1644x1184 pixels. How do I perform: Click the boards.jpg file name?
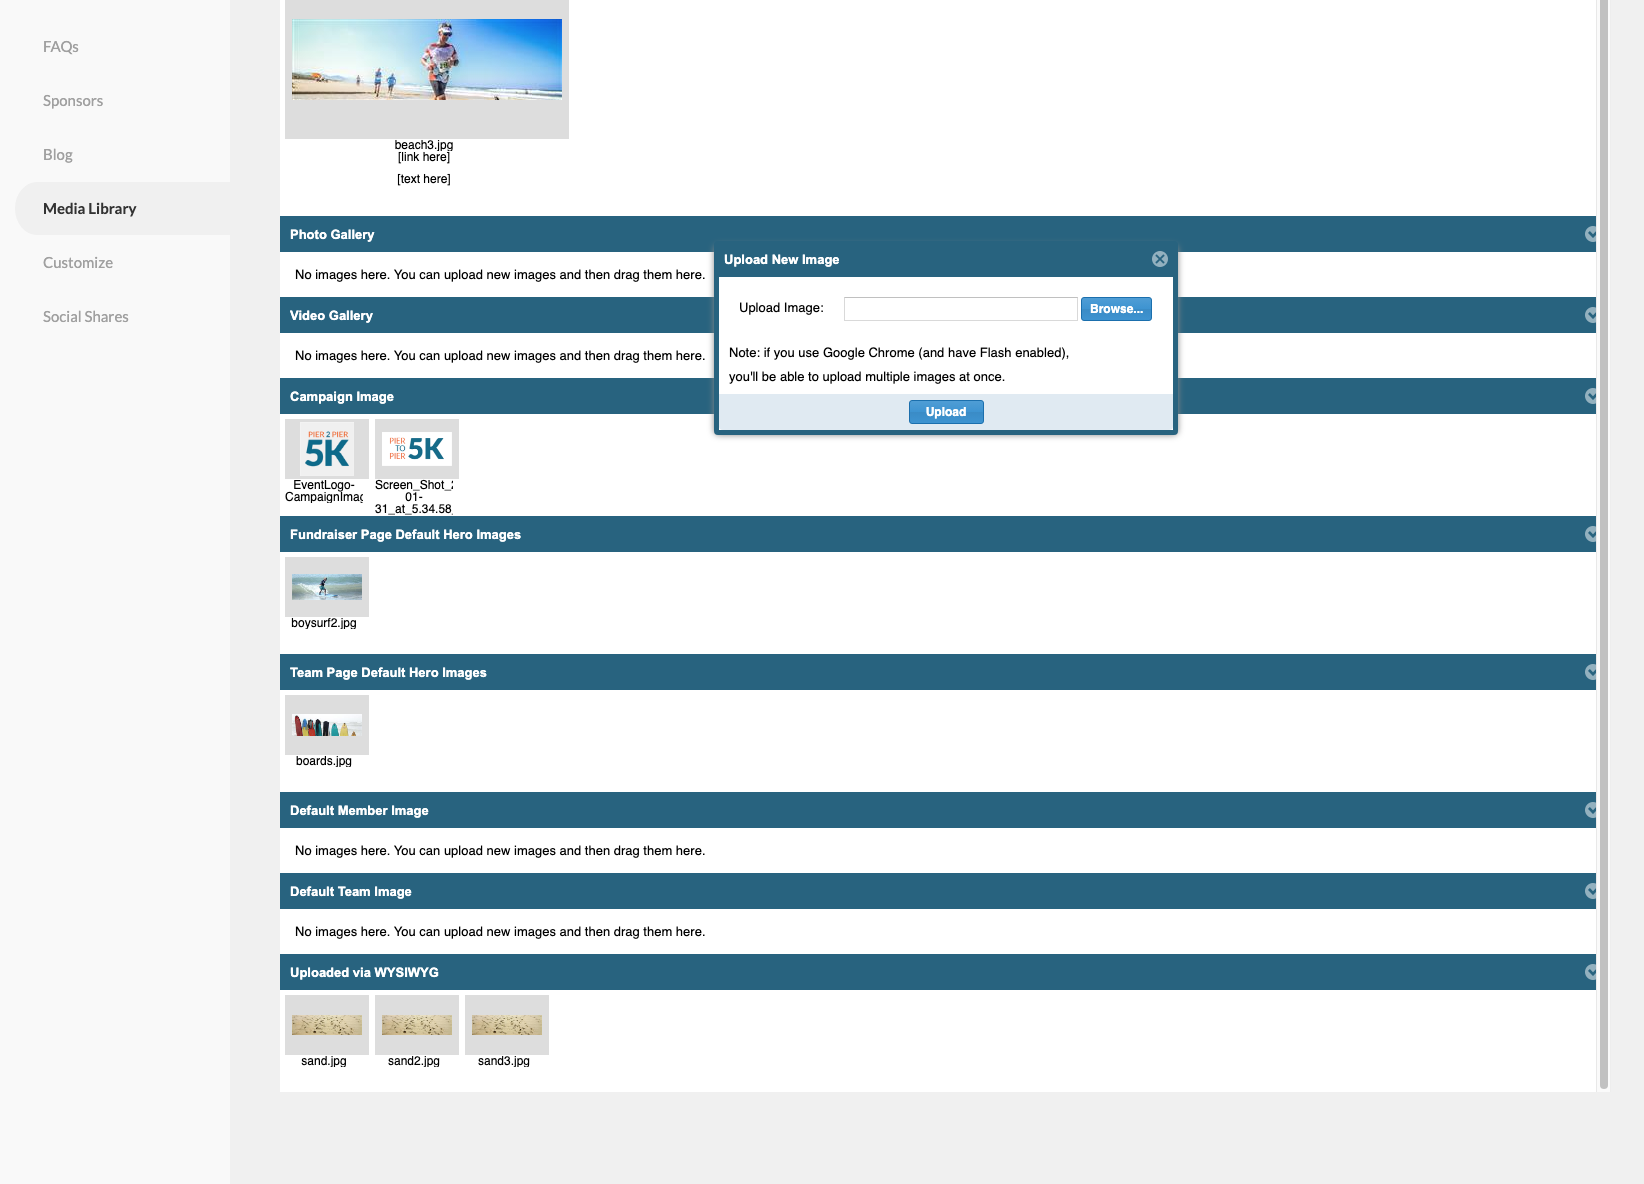(x=324, y=761)
